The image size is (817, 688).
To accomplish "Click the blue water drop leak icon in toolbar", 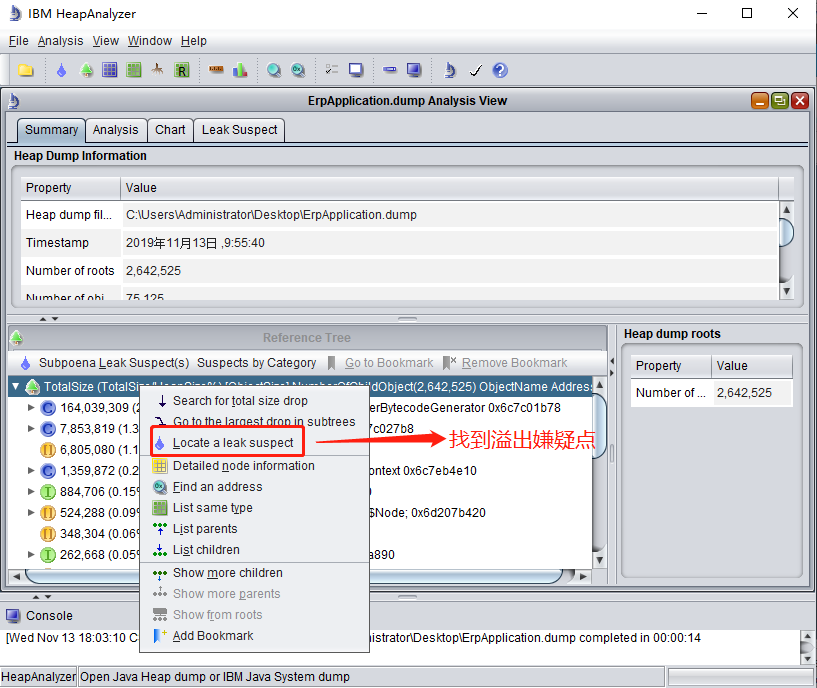I will pyautogui.click(x=61, y=70).
